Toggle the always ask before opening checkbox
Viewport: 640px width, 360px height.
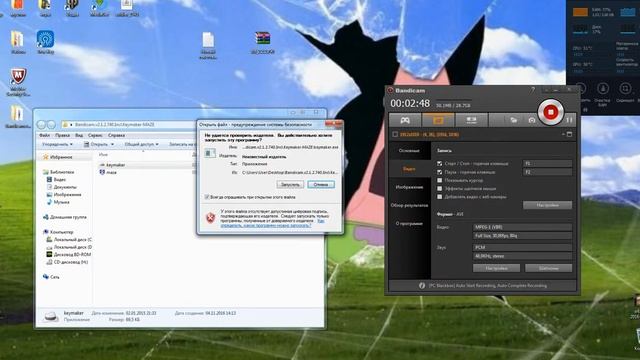(207, 197)
